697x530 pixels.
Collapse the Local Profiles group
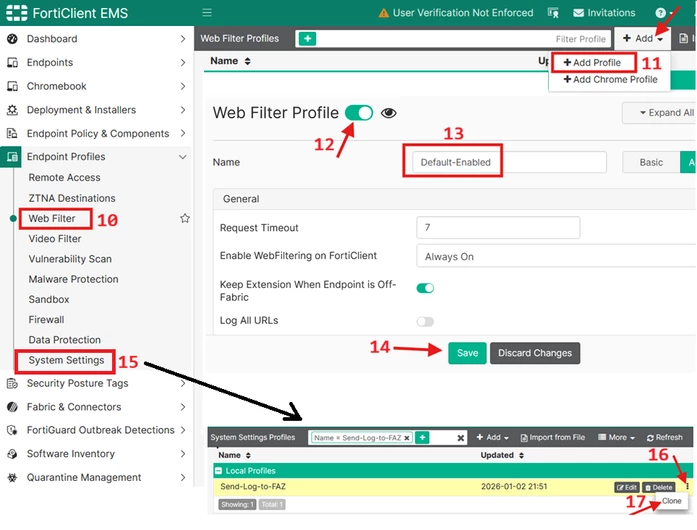click(x=219, y=470)
